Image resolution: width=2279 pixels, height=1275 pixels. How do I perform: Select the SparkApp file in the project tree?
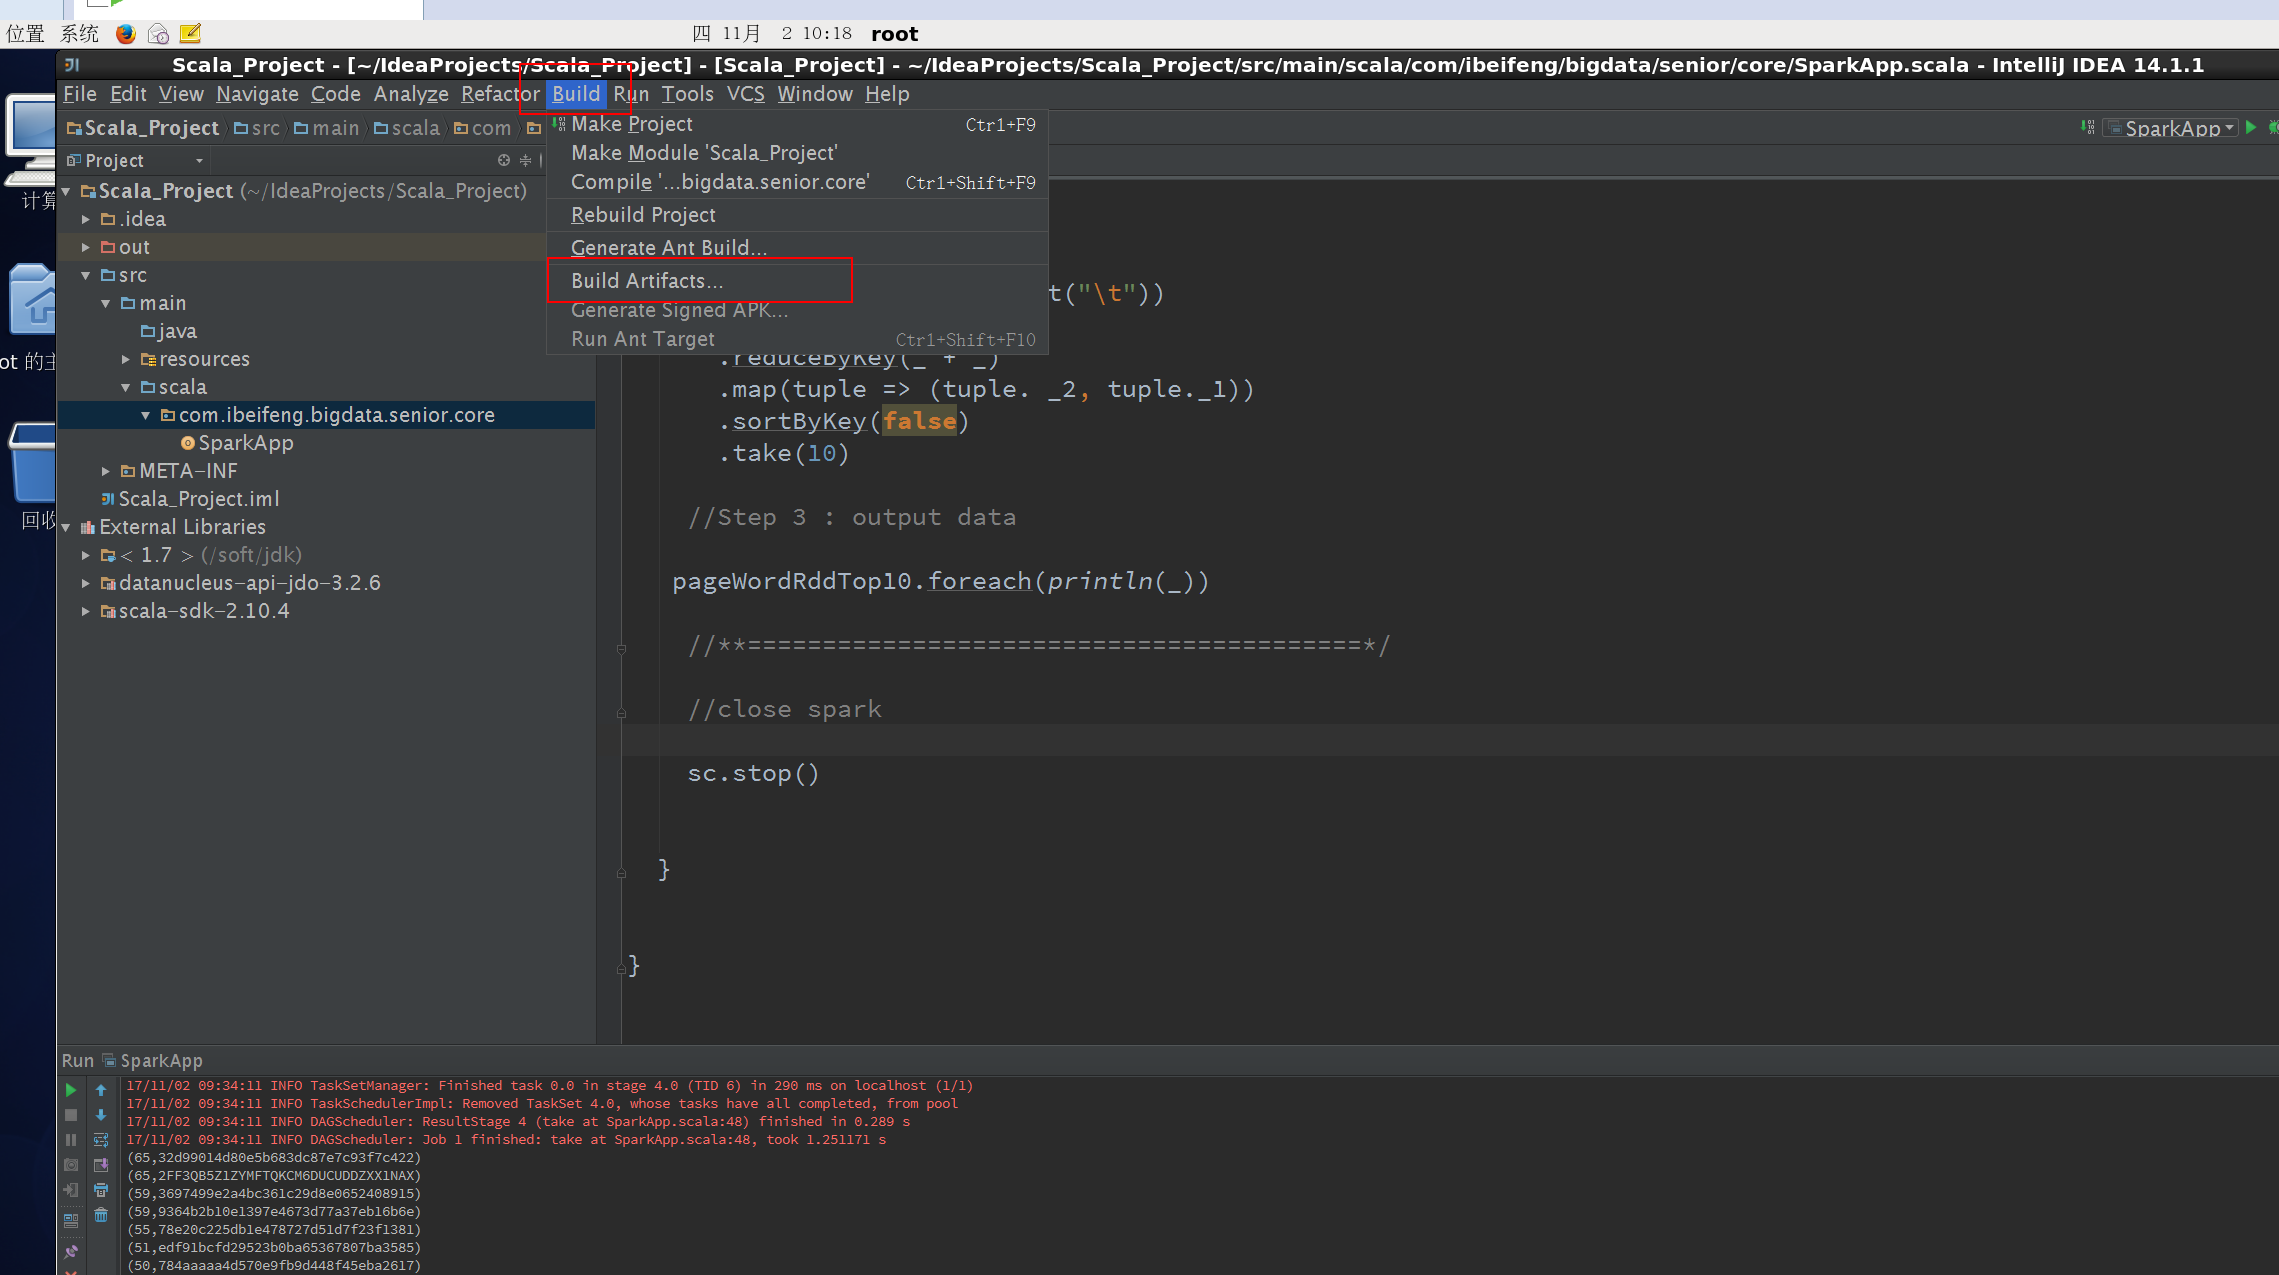point(237,443)
